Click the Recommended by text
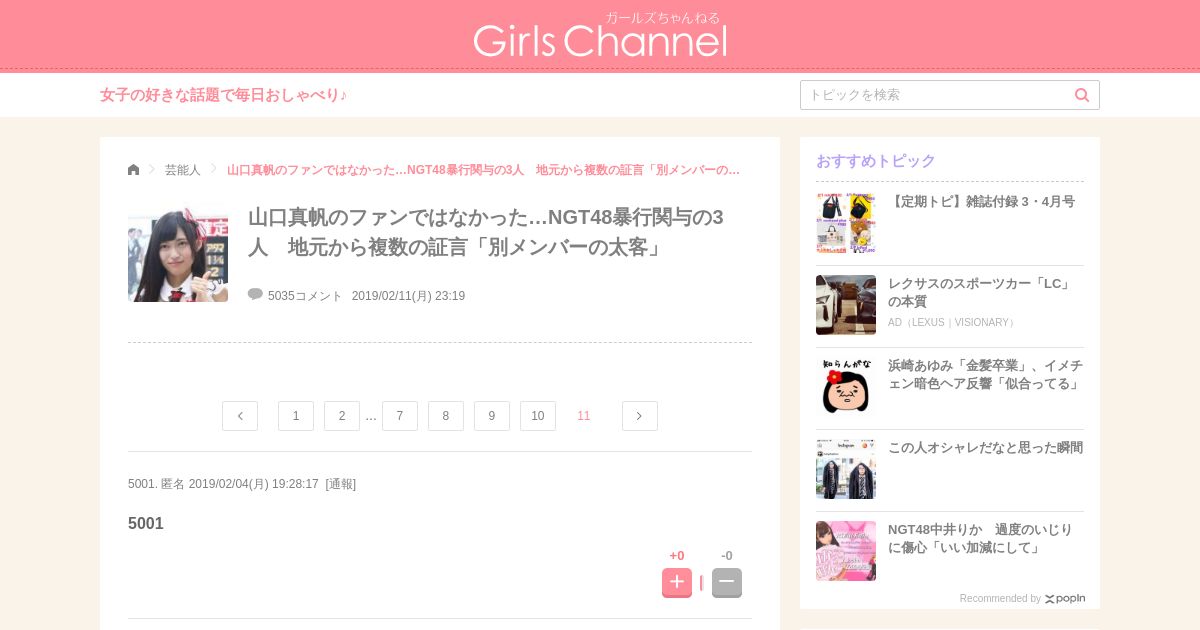Screen dimensions: 1200x630 tap(1000, 599)
